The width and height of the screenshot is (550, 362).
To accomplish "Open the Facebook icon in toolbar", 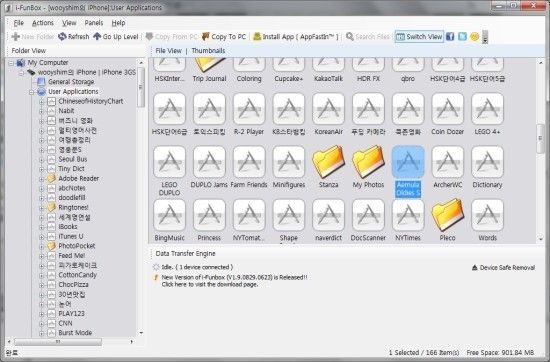I will (450, 36).
